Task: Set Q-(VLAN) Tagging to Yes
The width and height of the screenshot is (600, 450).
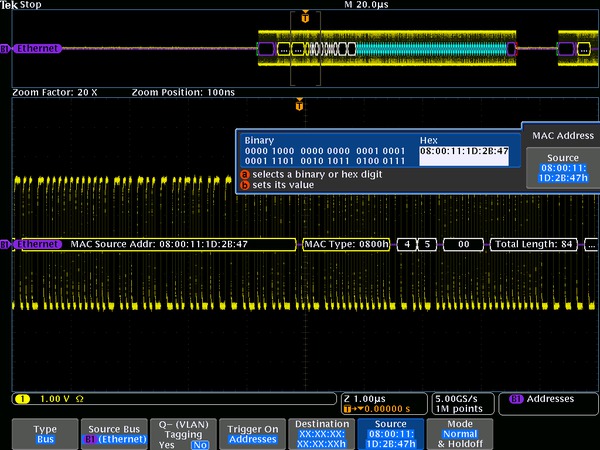Action: 166,444
